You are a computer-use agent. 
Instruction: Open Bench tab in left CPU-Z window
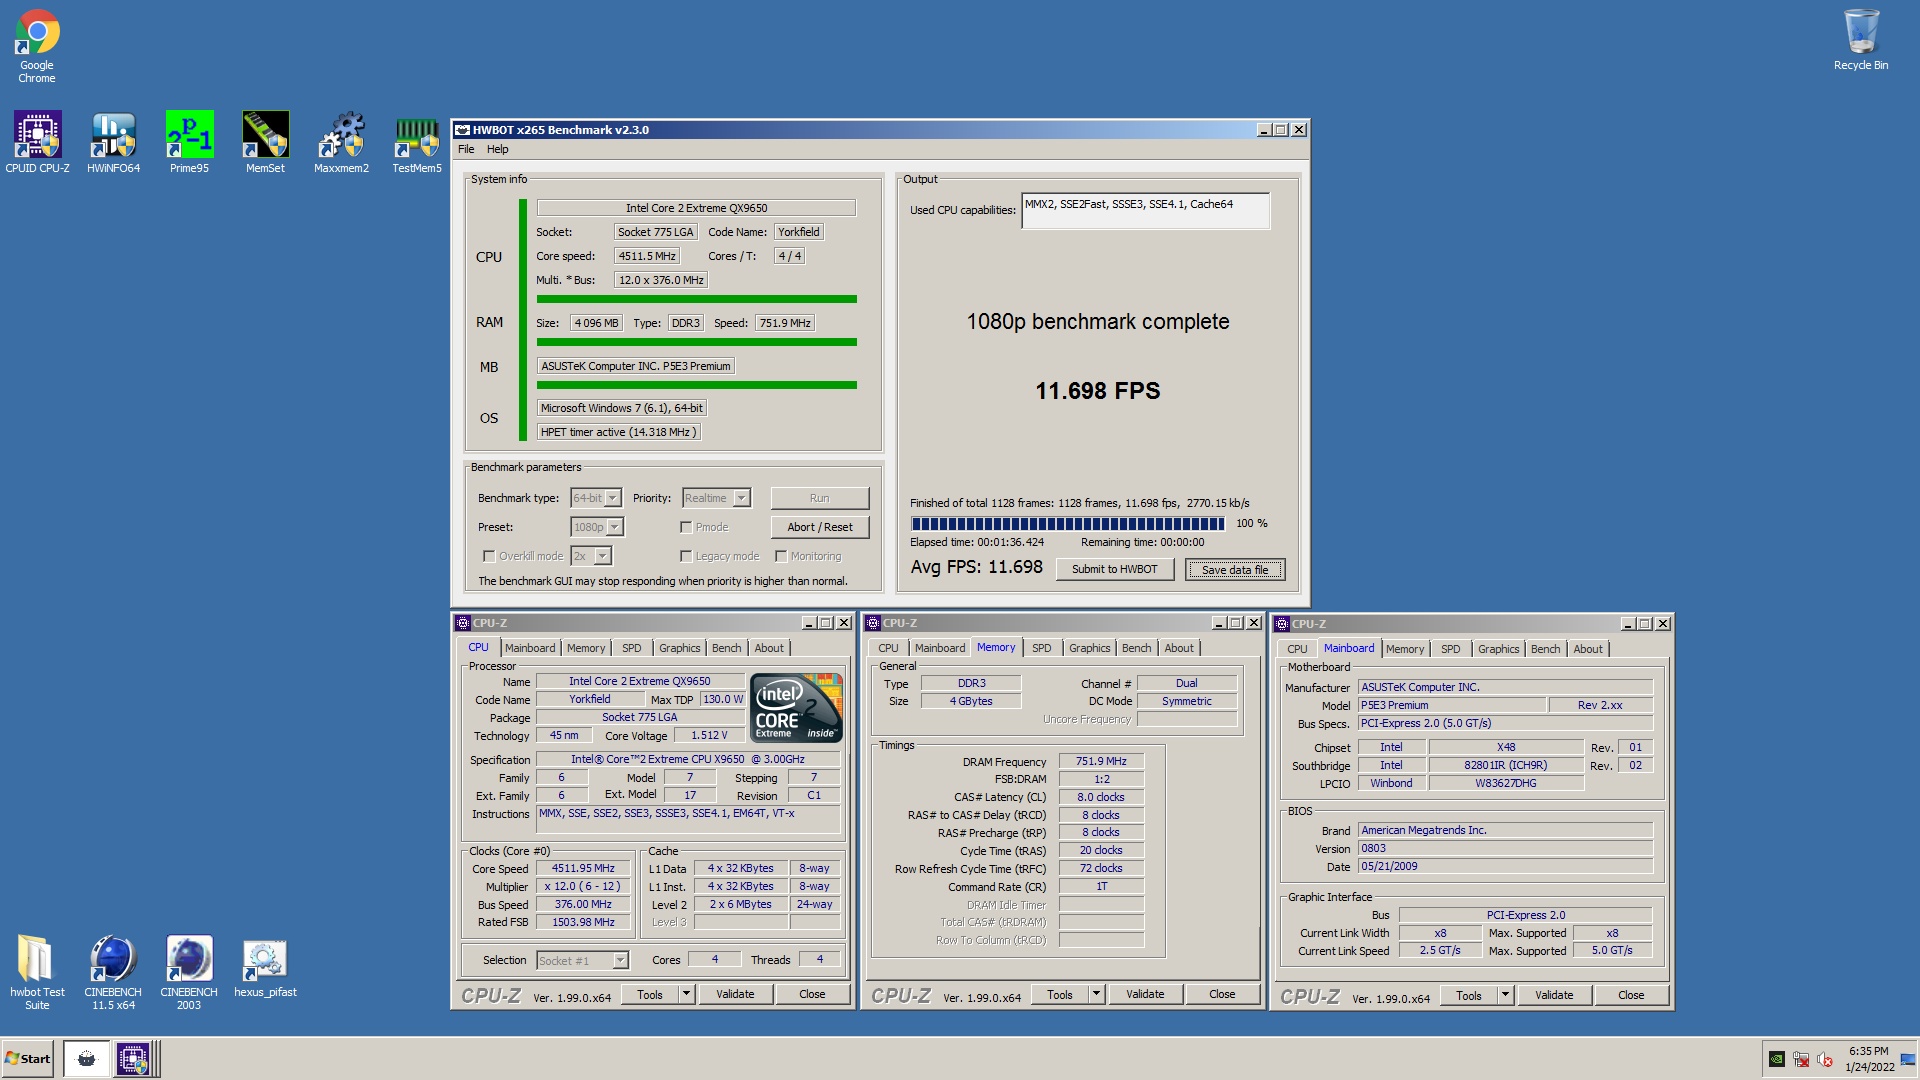726,648
